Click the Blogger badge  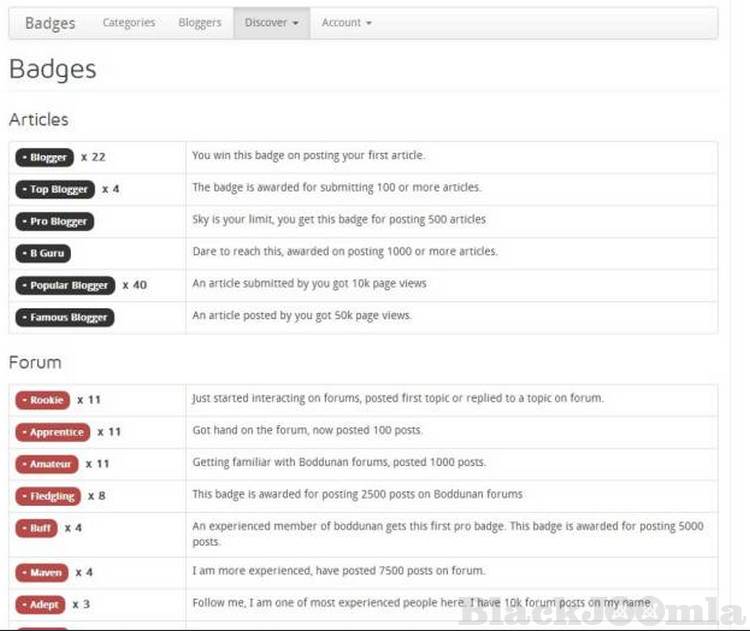[44, 157]
